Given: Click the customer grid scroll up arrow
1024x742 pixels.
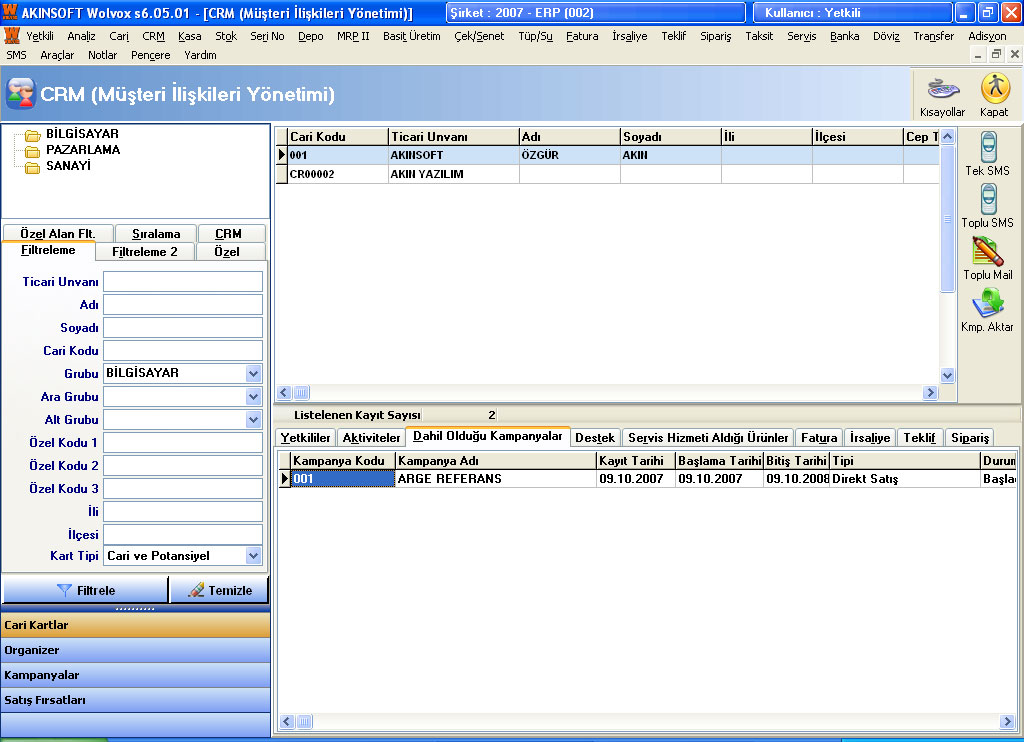Looking at the screenshot, I should pyautogui.click(x=948, y=137).
